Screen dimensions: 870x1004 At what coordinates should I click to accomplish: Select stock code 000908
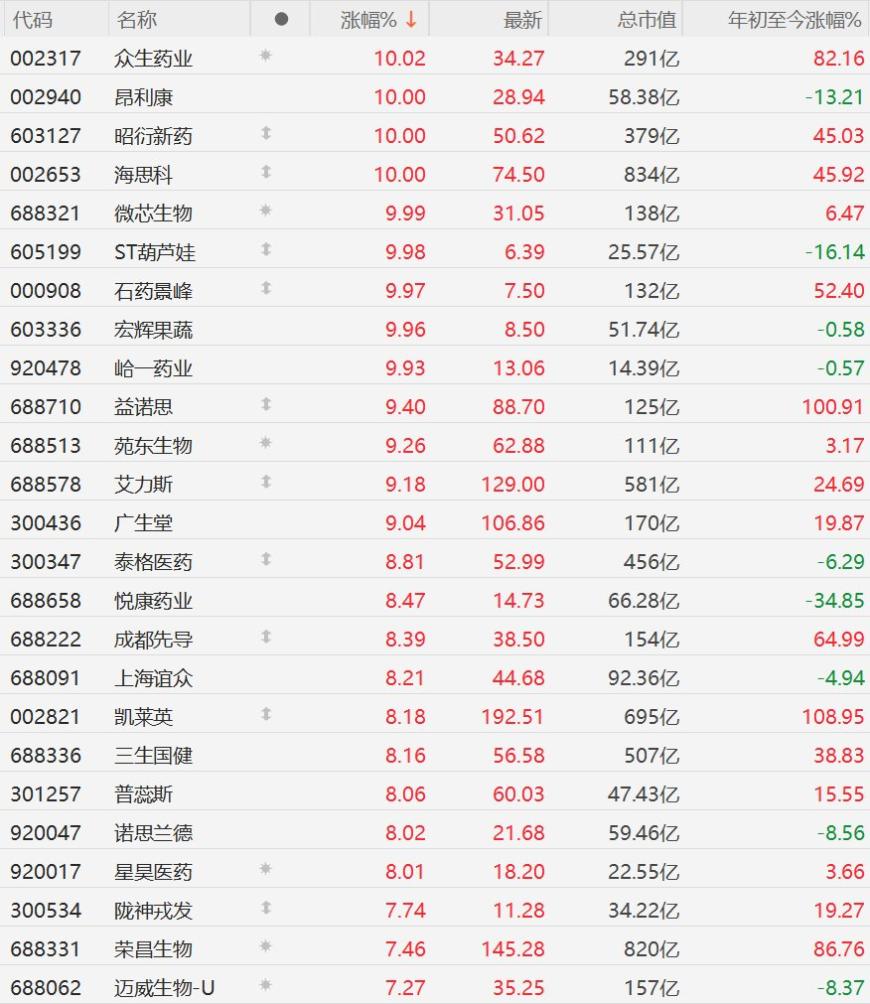tap(45, 291)
